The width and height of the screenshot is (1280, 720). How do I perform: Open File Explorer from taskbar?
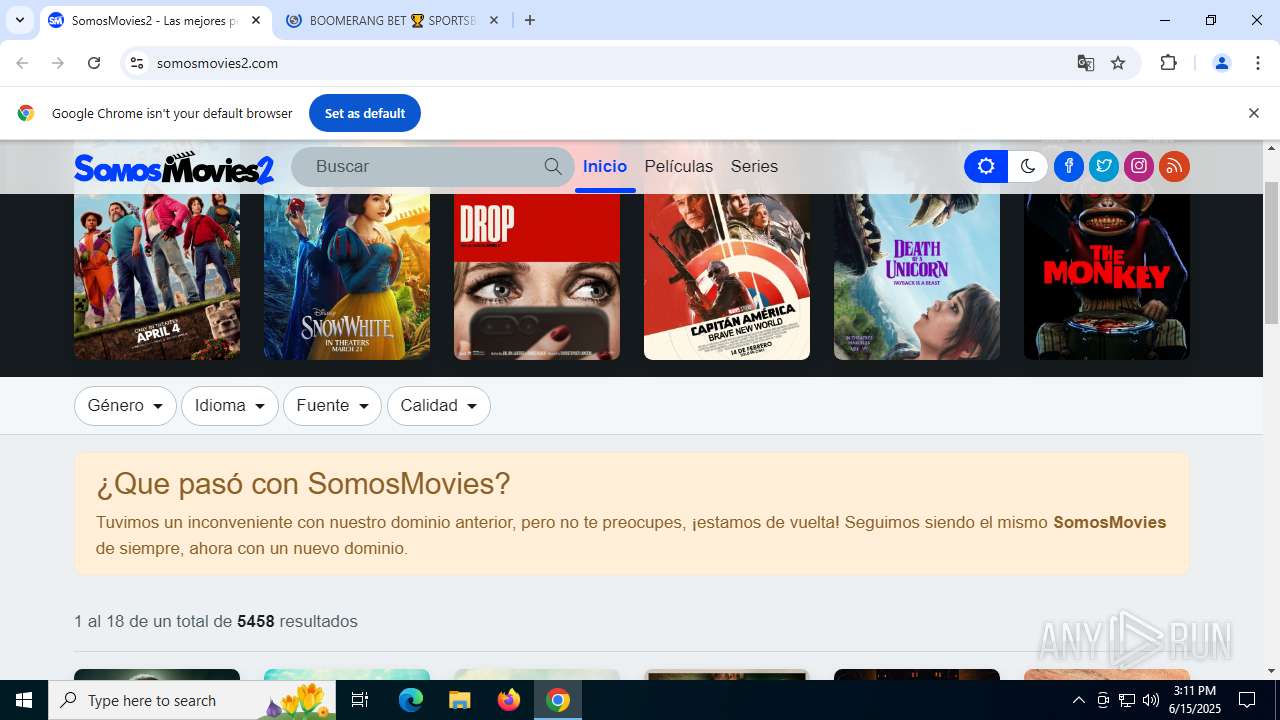(460, 700)
